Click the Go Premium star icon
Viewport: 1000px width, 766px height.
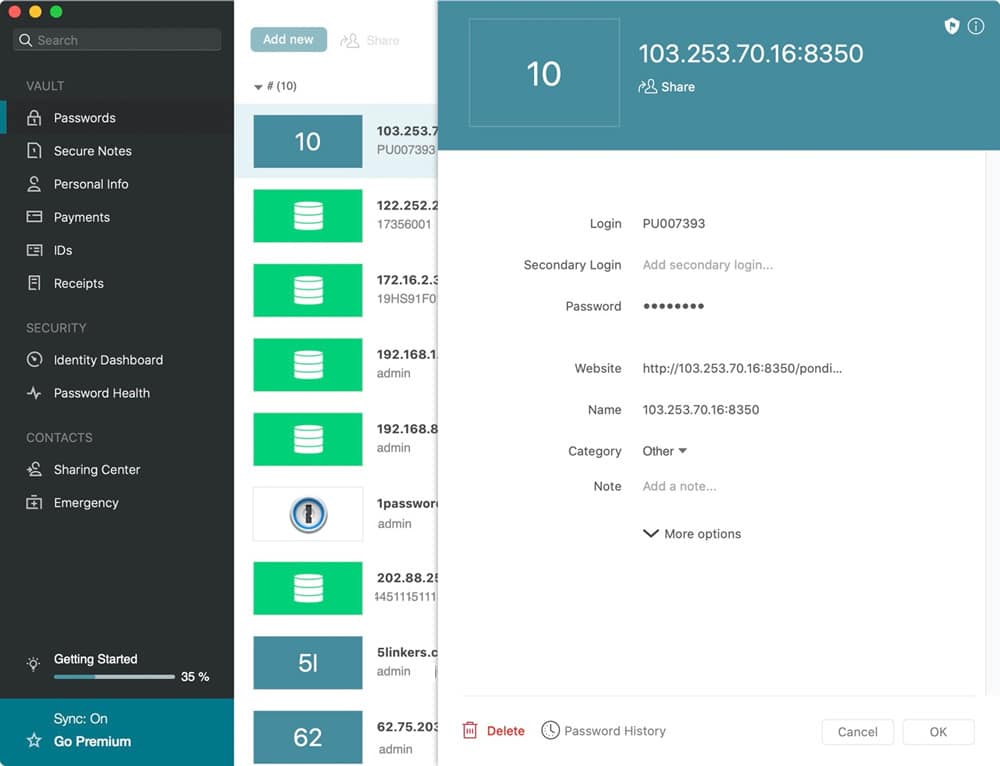tap(34, 740)
